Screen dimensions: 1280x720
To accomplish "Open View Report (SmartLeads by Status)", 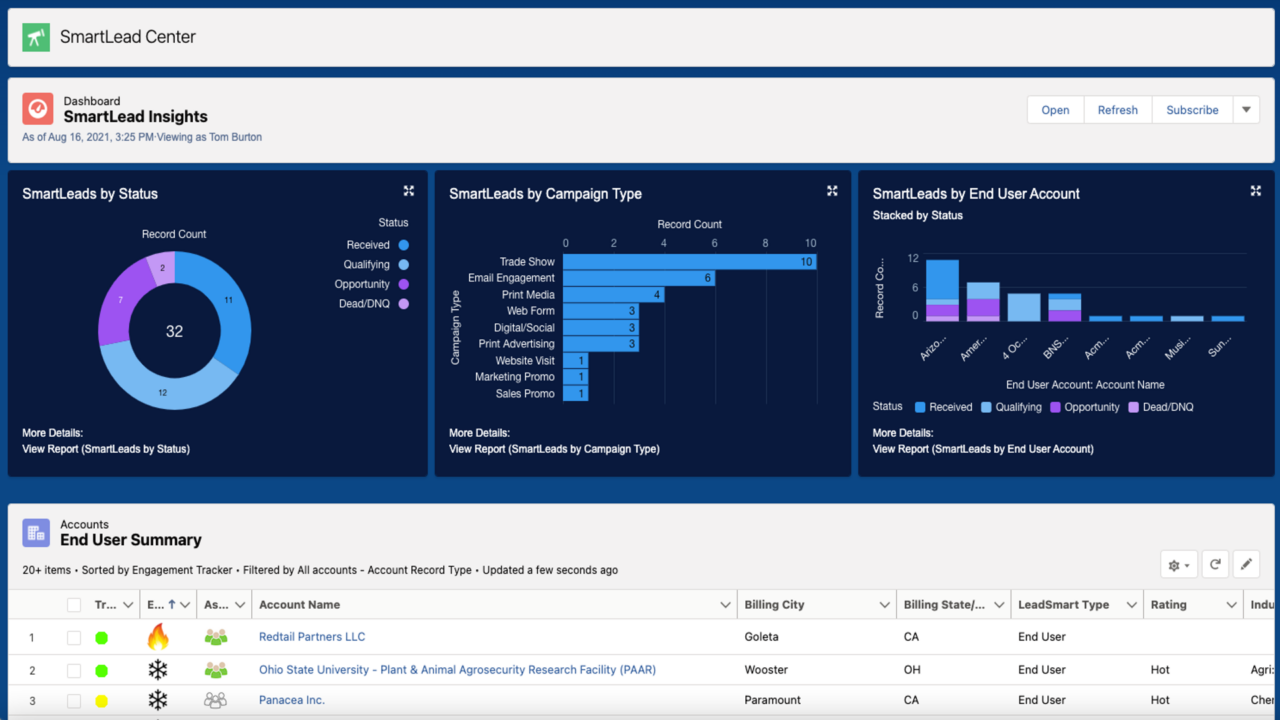I will [106, 449].
